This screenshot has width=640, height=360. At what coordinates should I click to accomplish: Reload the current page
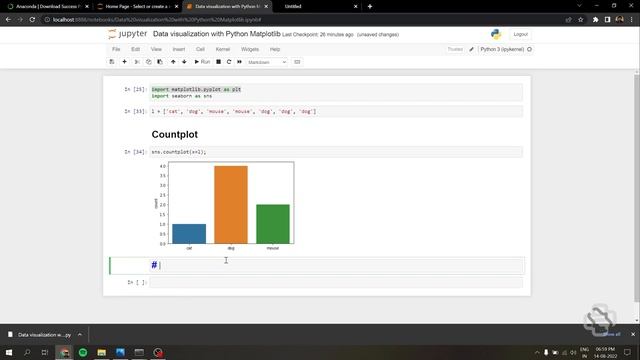click(32, 20)
